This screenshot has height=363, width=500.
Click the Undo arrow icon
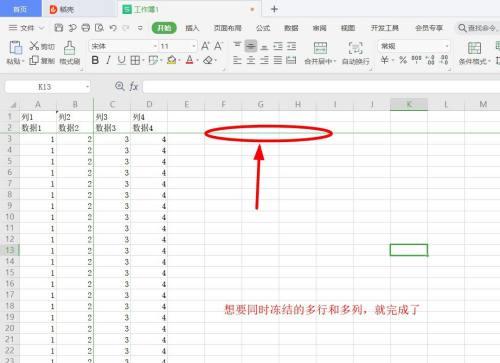(x=113, y=28)
